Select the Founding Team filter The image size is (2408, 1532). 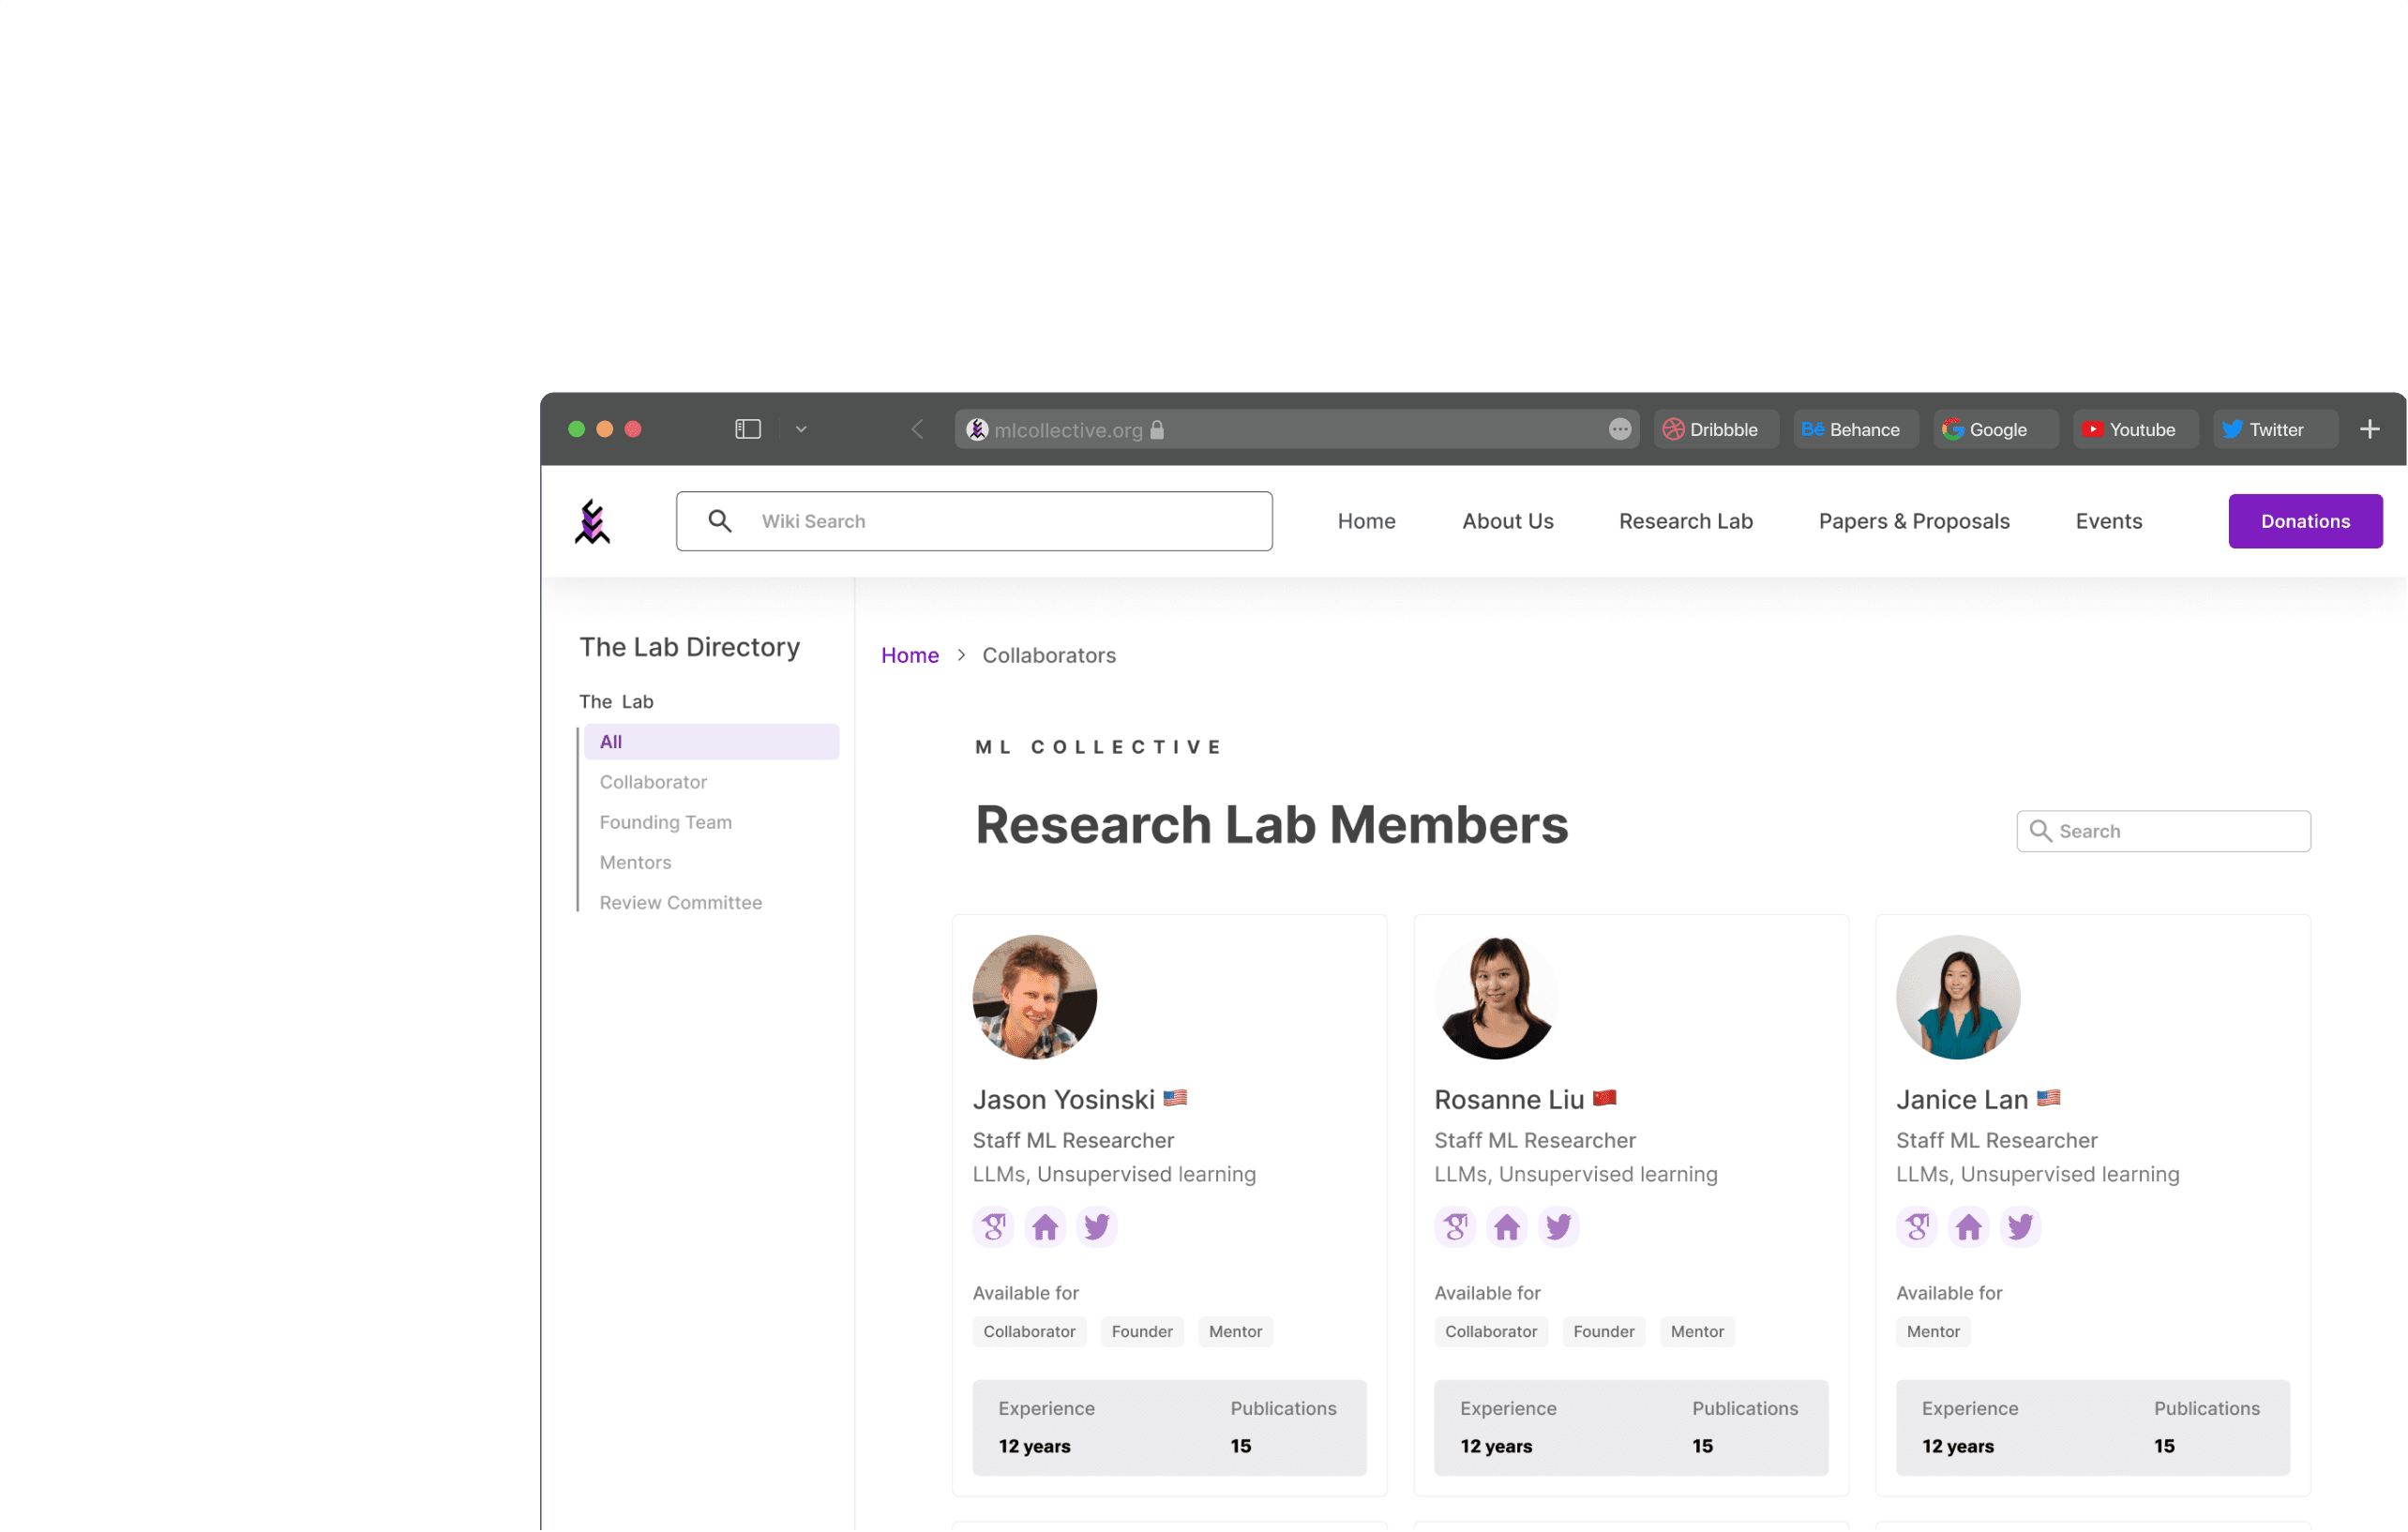pyautogui.click(x=665, y=822)
